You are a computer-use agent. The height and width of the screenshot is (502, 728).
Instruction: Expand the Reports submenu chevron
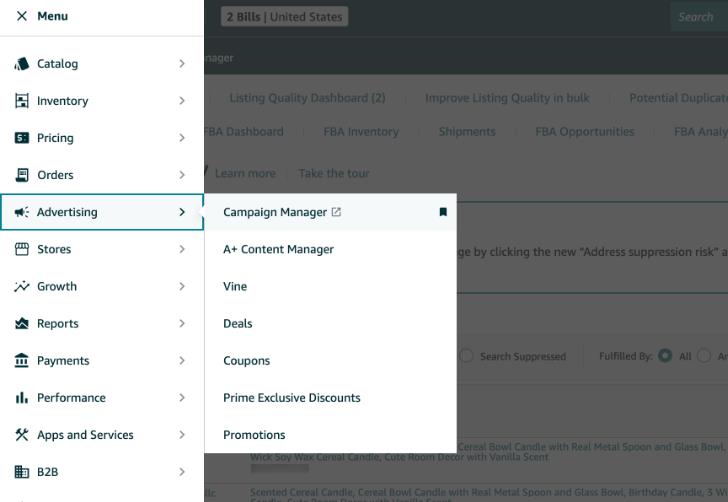182,324
